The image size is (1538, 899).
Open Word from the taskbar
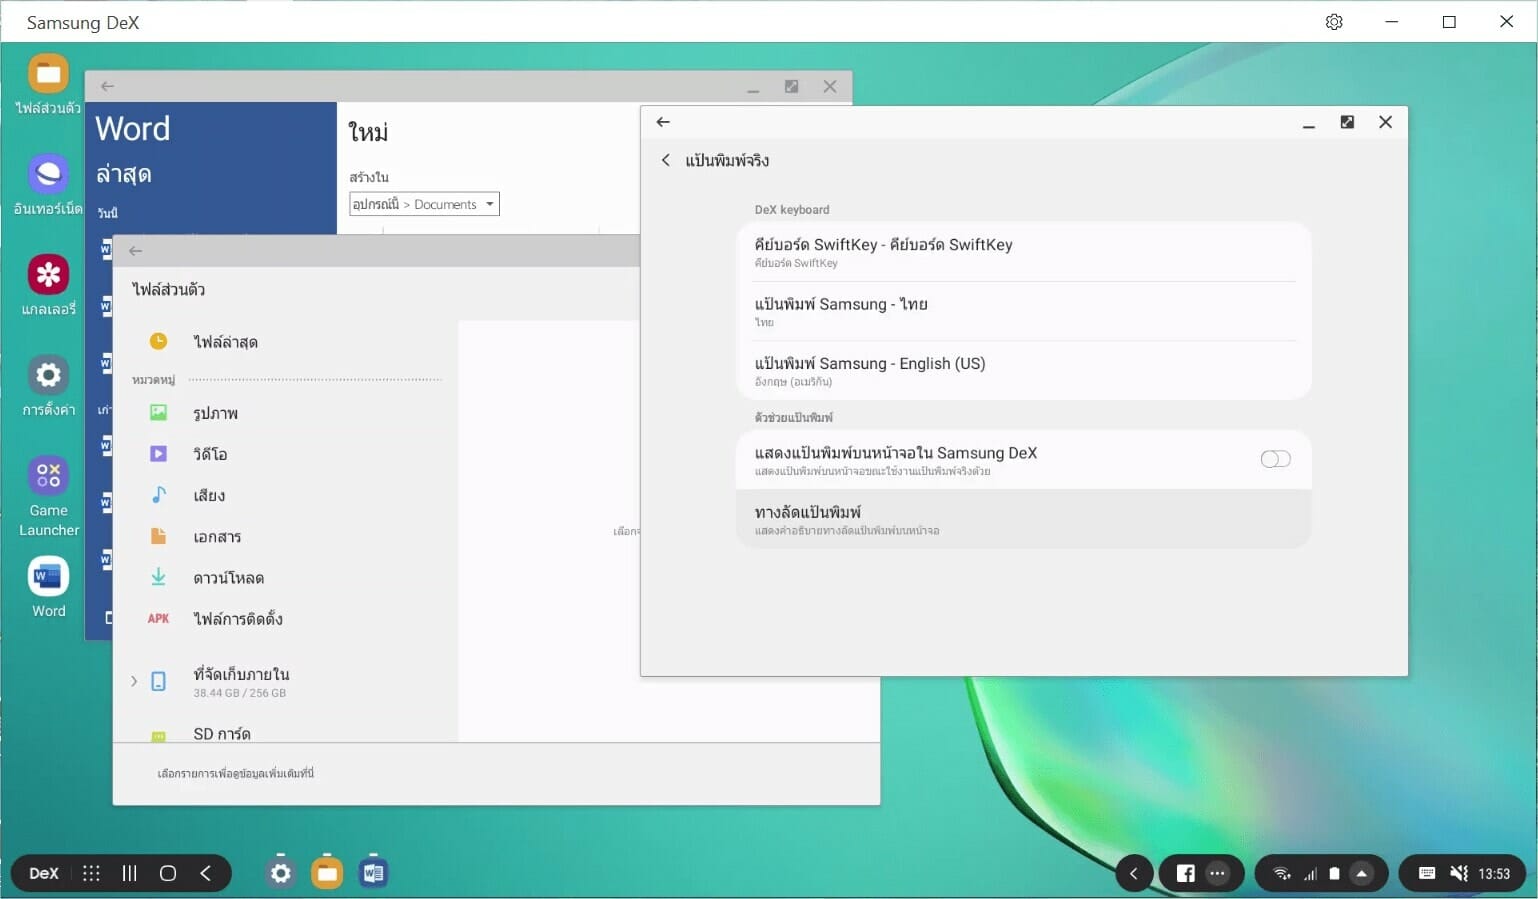(x=373, y=873)
